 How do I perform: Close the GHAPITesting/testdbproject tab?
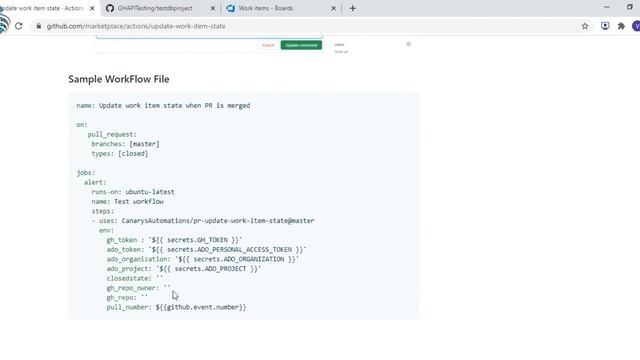pyautogui.click(x=213, y=8)
